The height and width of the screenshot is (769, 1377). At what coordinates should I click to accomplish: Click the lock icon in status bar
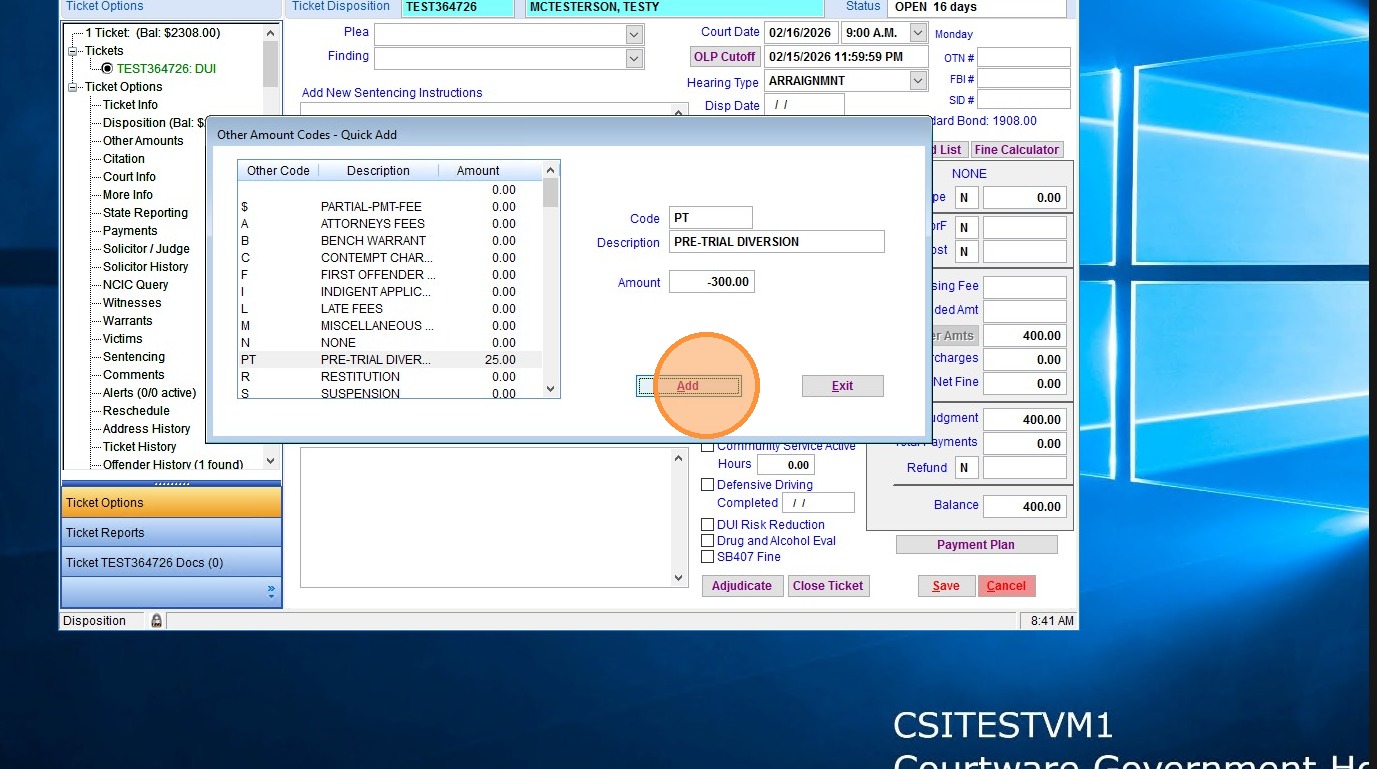pos(156,621)
